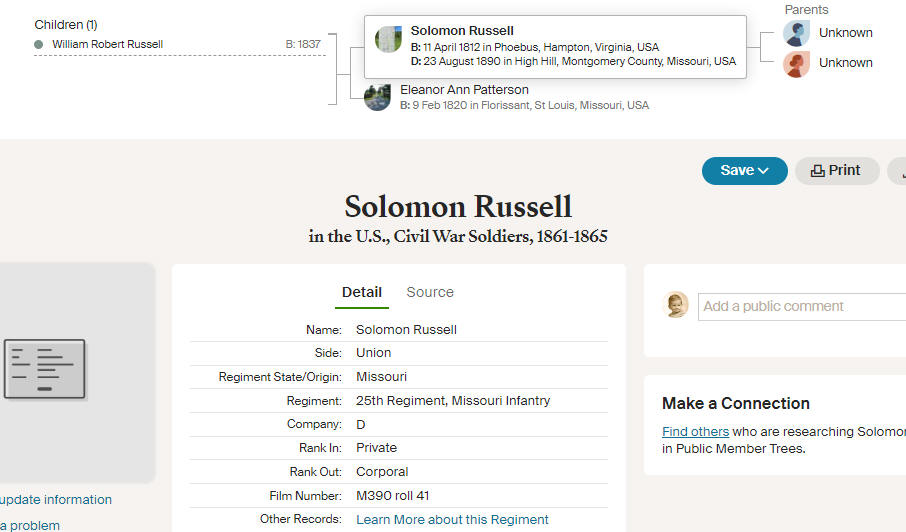Expand the Save dropdown arrow

763,171
